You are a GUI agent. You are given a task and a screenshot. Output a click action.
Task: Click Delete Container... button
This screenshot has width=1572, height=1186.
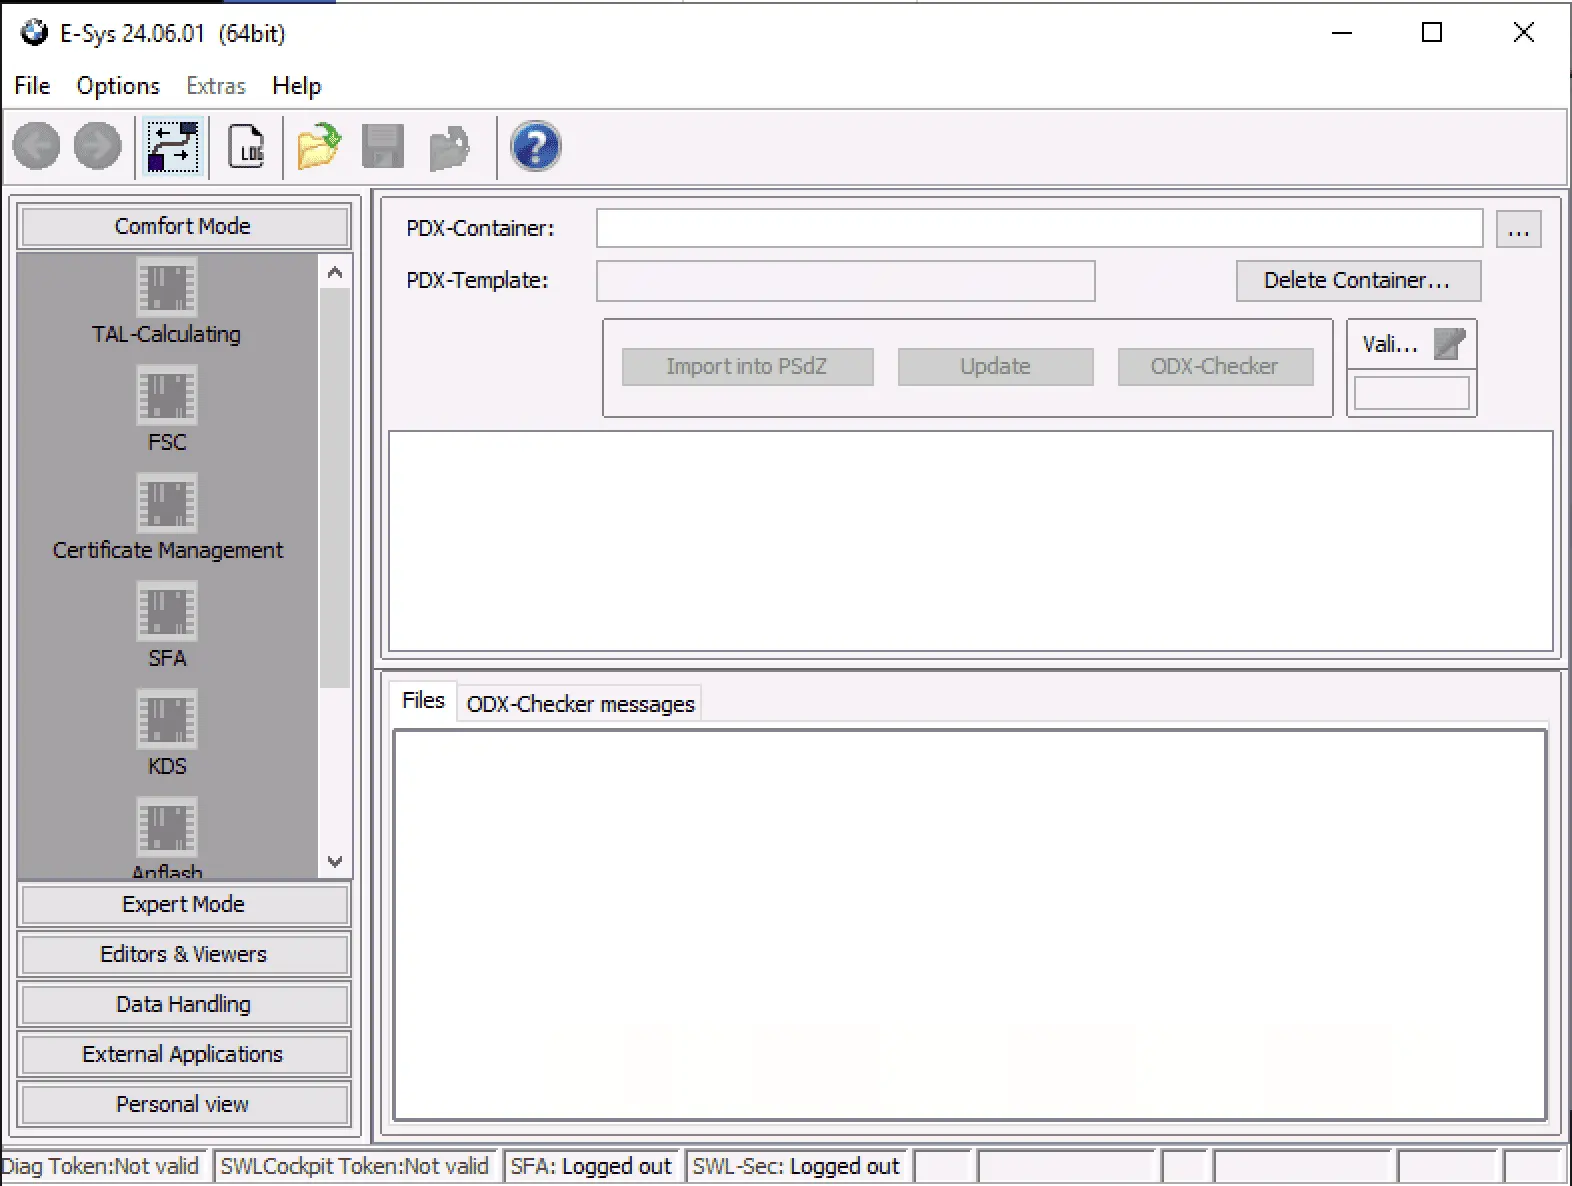click(x=1358, y=281)
